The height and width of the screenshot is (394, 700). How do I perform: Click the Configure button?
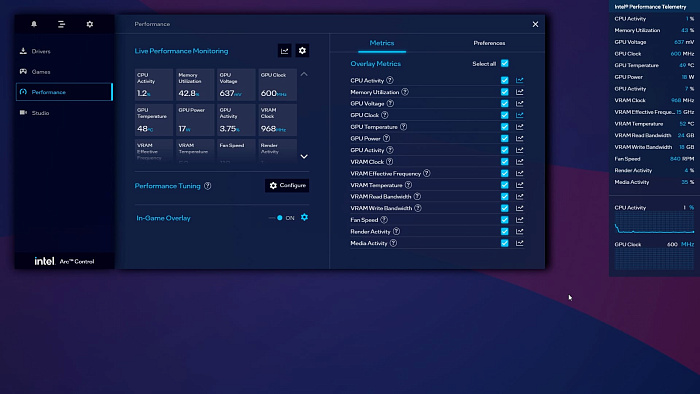(x=287, y=186)
